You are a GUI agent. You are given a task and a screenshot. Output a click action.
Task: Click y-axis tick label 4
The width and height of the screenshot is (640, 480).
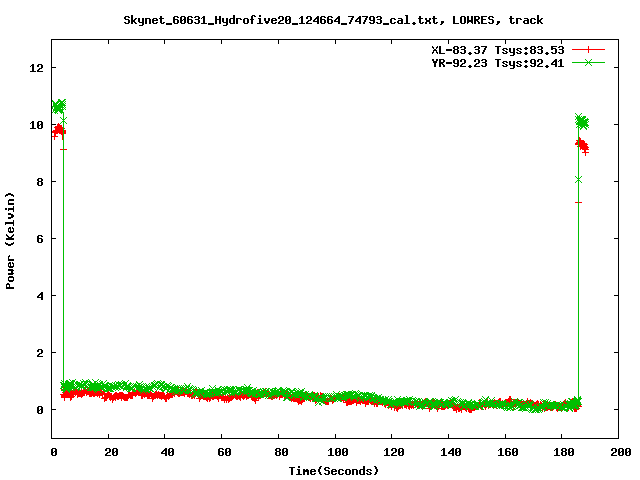tap(40, 296)
